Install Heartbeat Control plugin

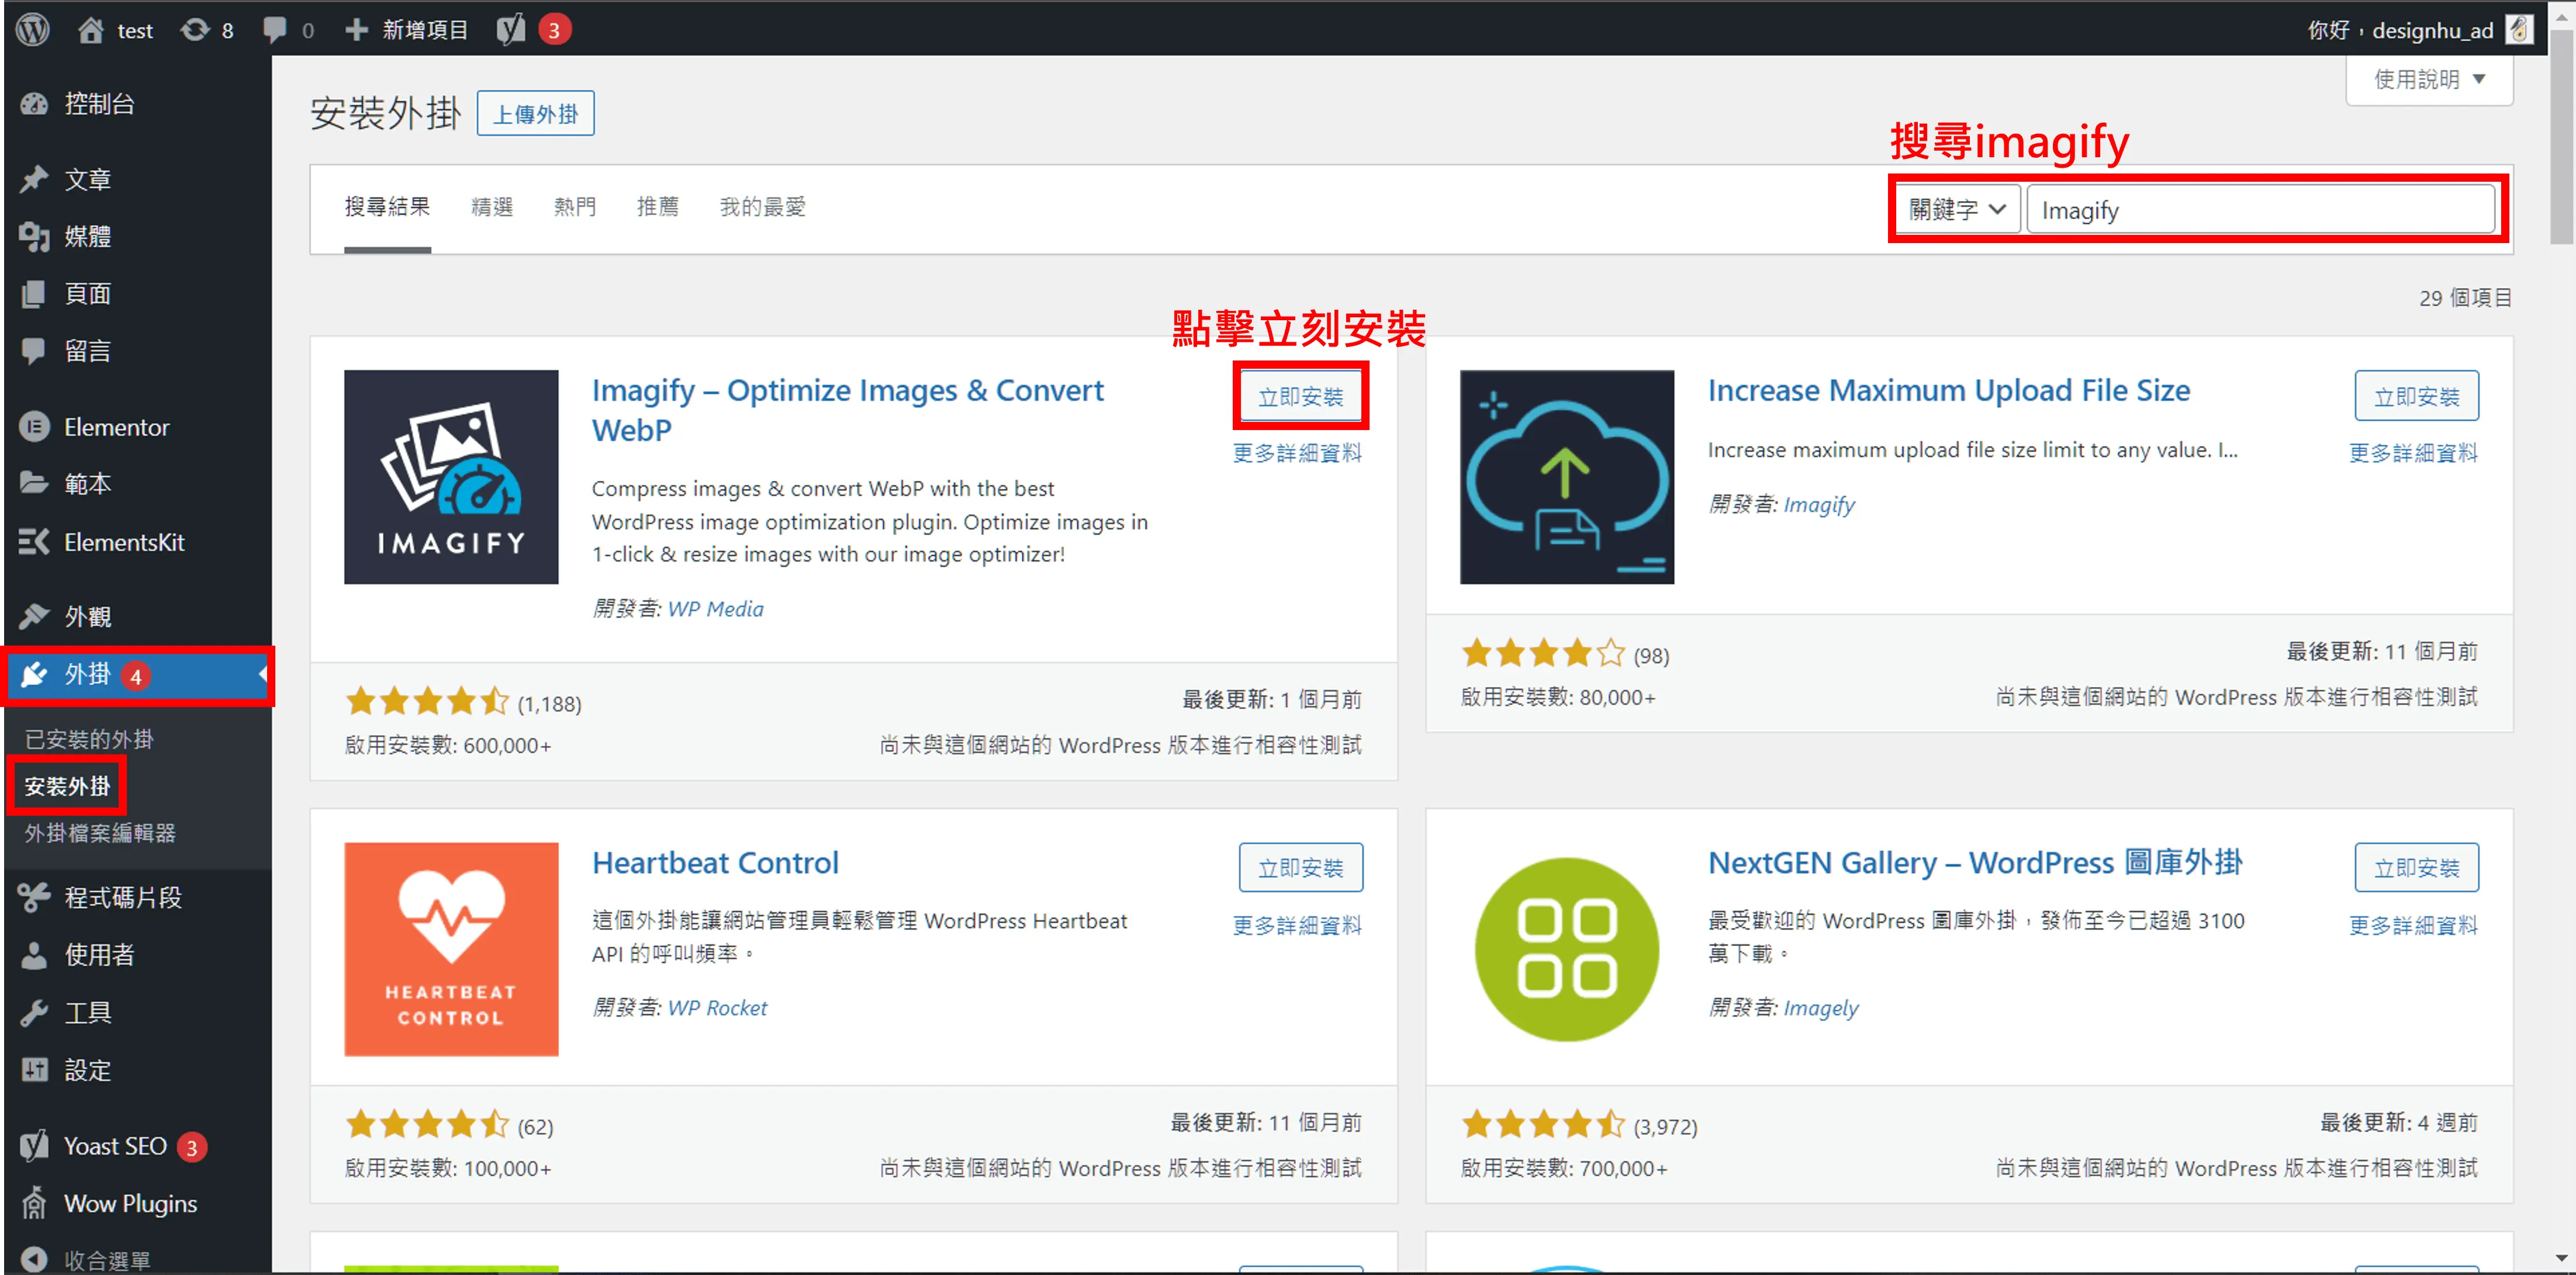point(1300,867)
